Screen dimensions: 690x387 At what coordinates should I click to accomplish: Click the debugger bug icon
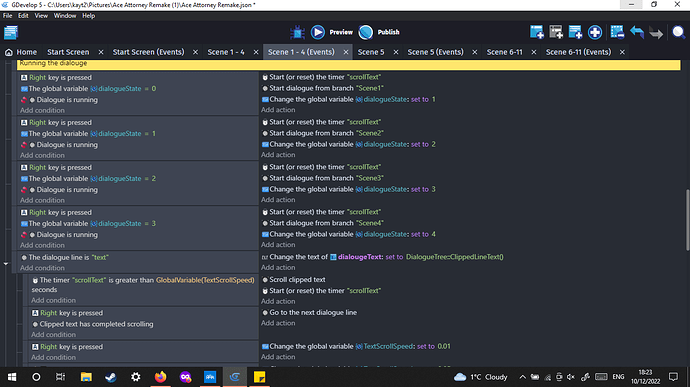(297, 32)
